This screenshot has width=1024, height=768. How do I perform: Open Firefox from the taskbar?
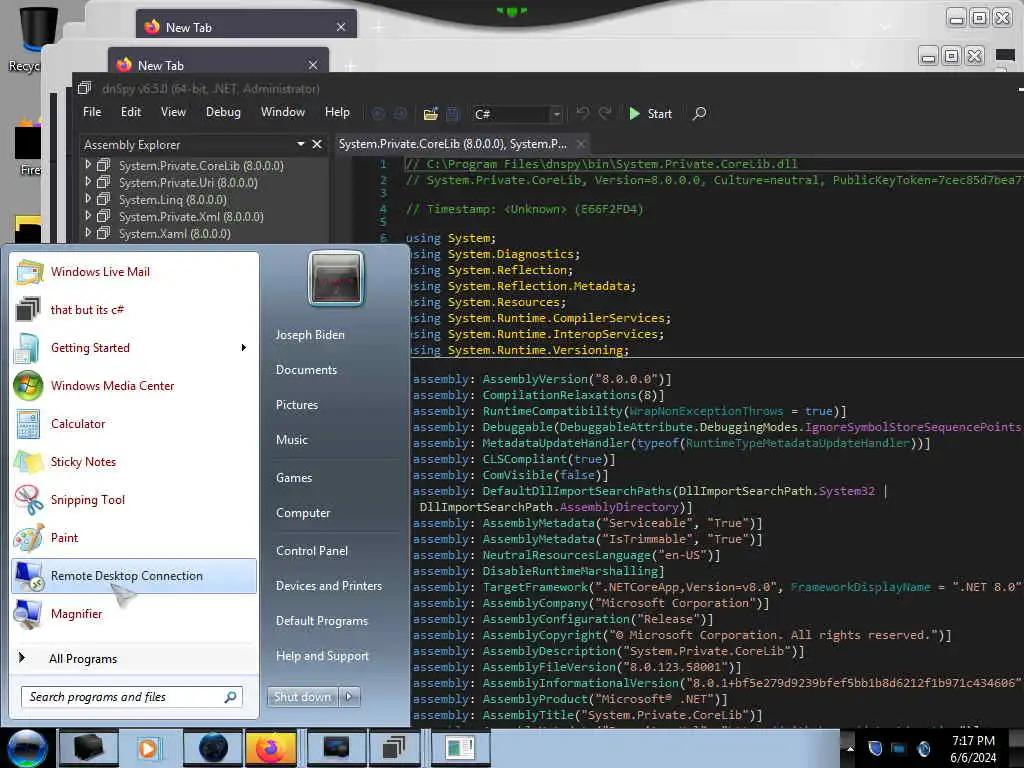270,748
